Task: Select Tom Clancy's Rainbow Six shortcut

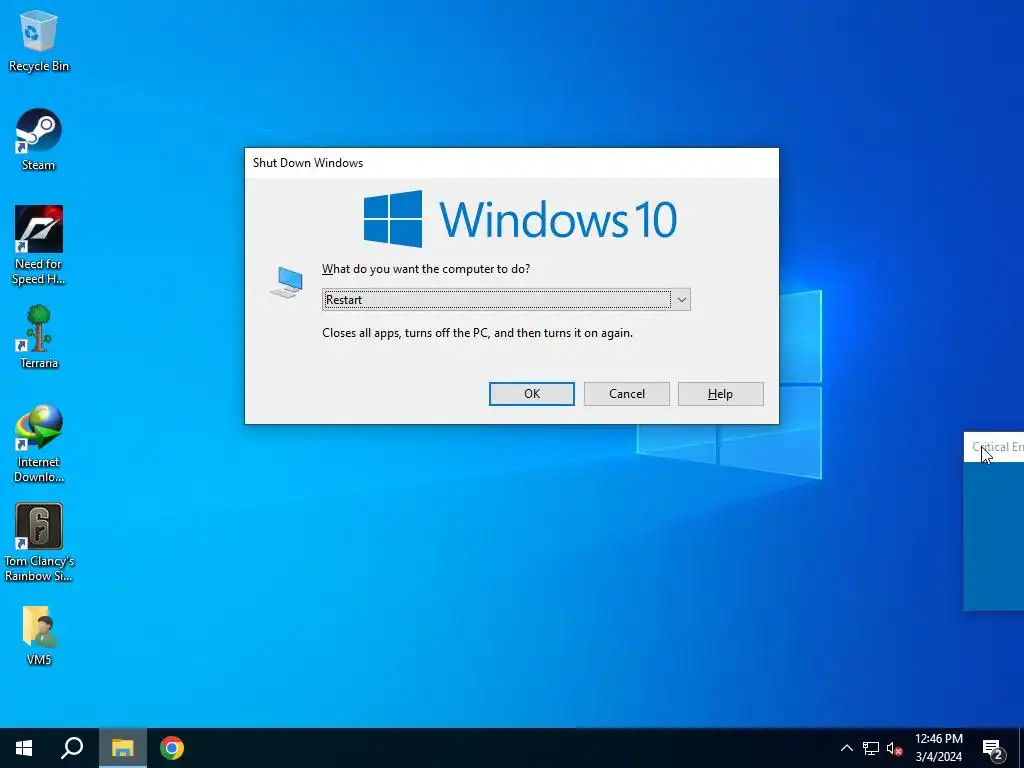Action: [x=39, y=542]
